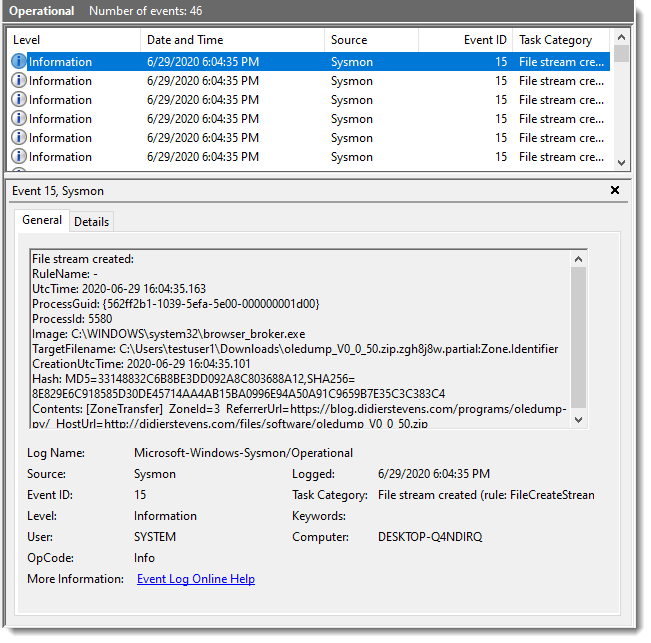The image size is (651, 643).
Task: Click the OpCode value Info
Action: click(144, 557)
